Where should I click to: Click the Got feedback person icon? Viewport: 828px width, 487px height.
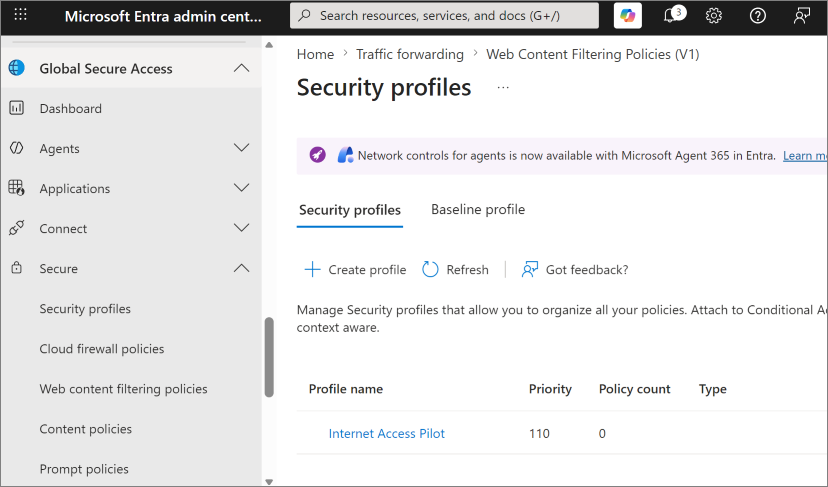pos(530,269)
